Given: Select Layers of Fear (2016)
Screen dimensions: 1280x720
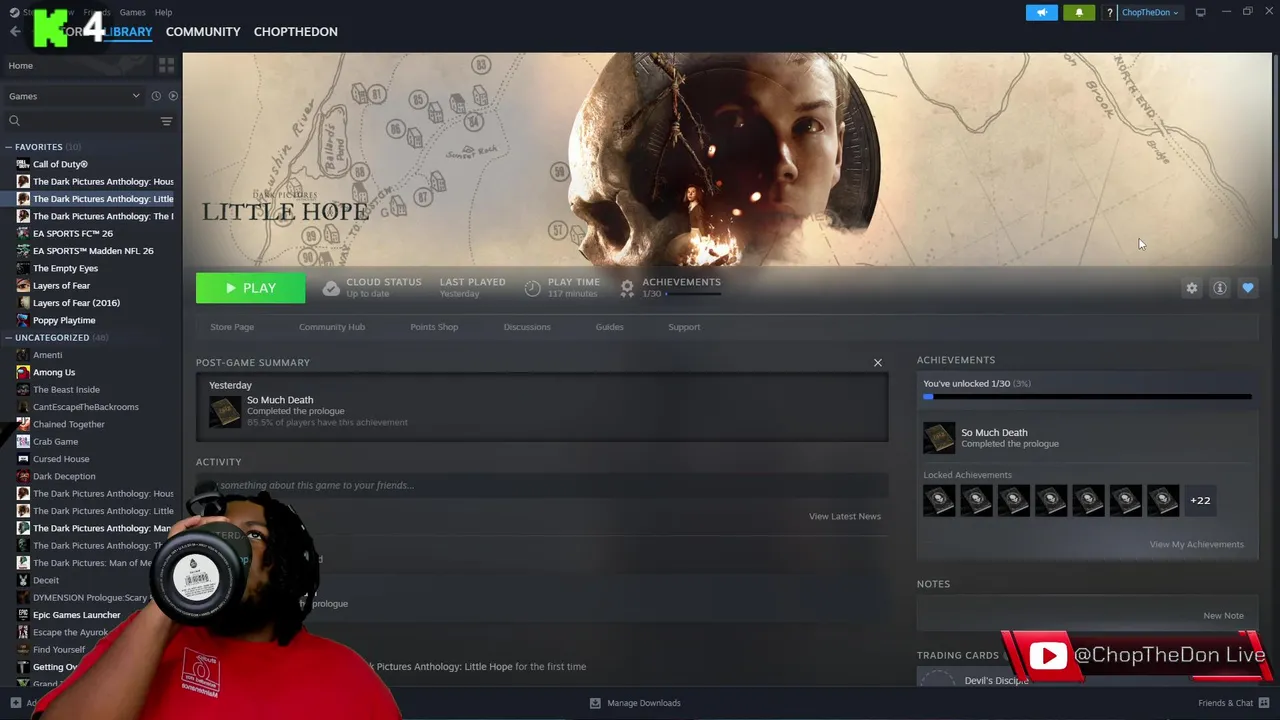Looking at the screenshot, I should (76, 303).
